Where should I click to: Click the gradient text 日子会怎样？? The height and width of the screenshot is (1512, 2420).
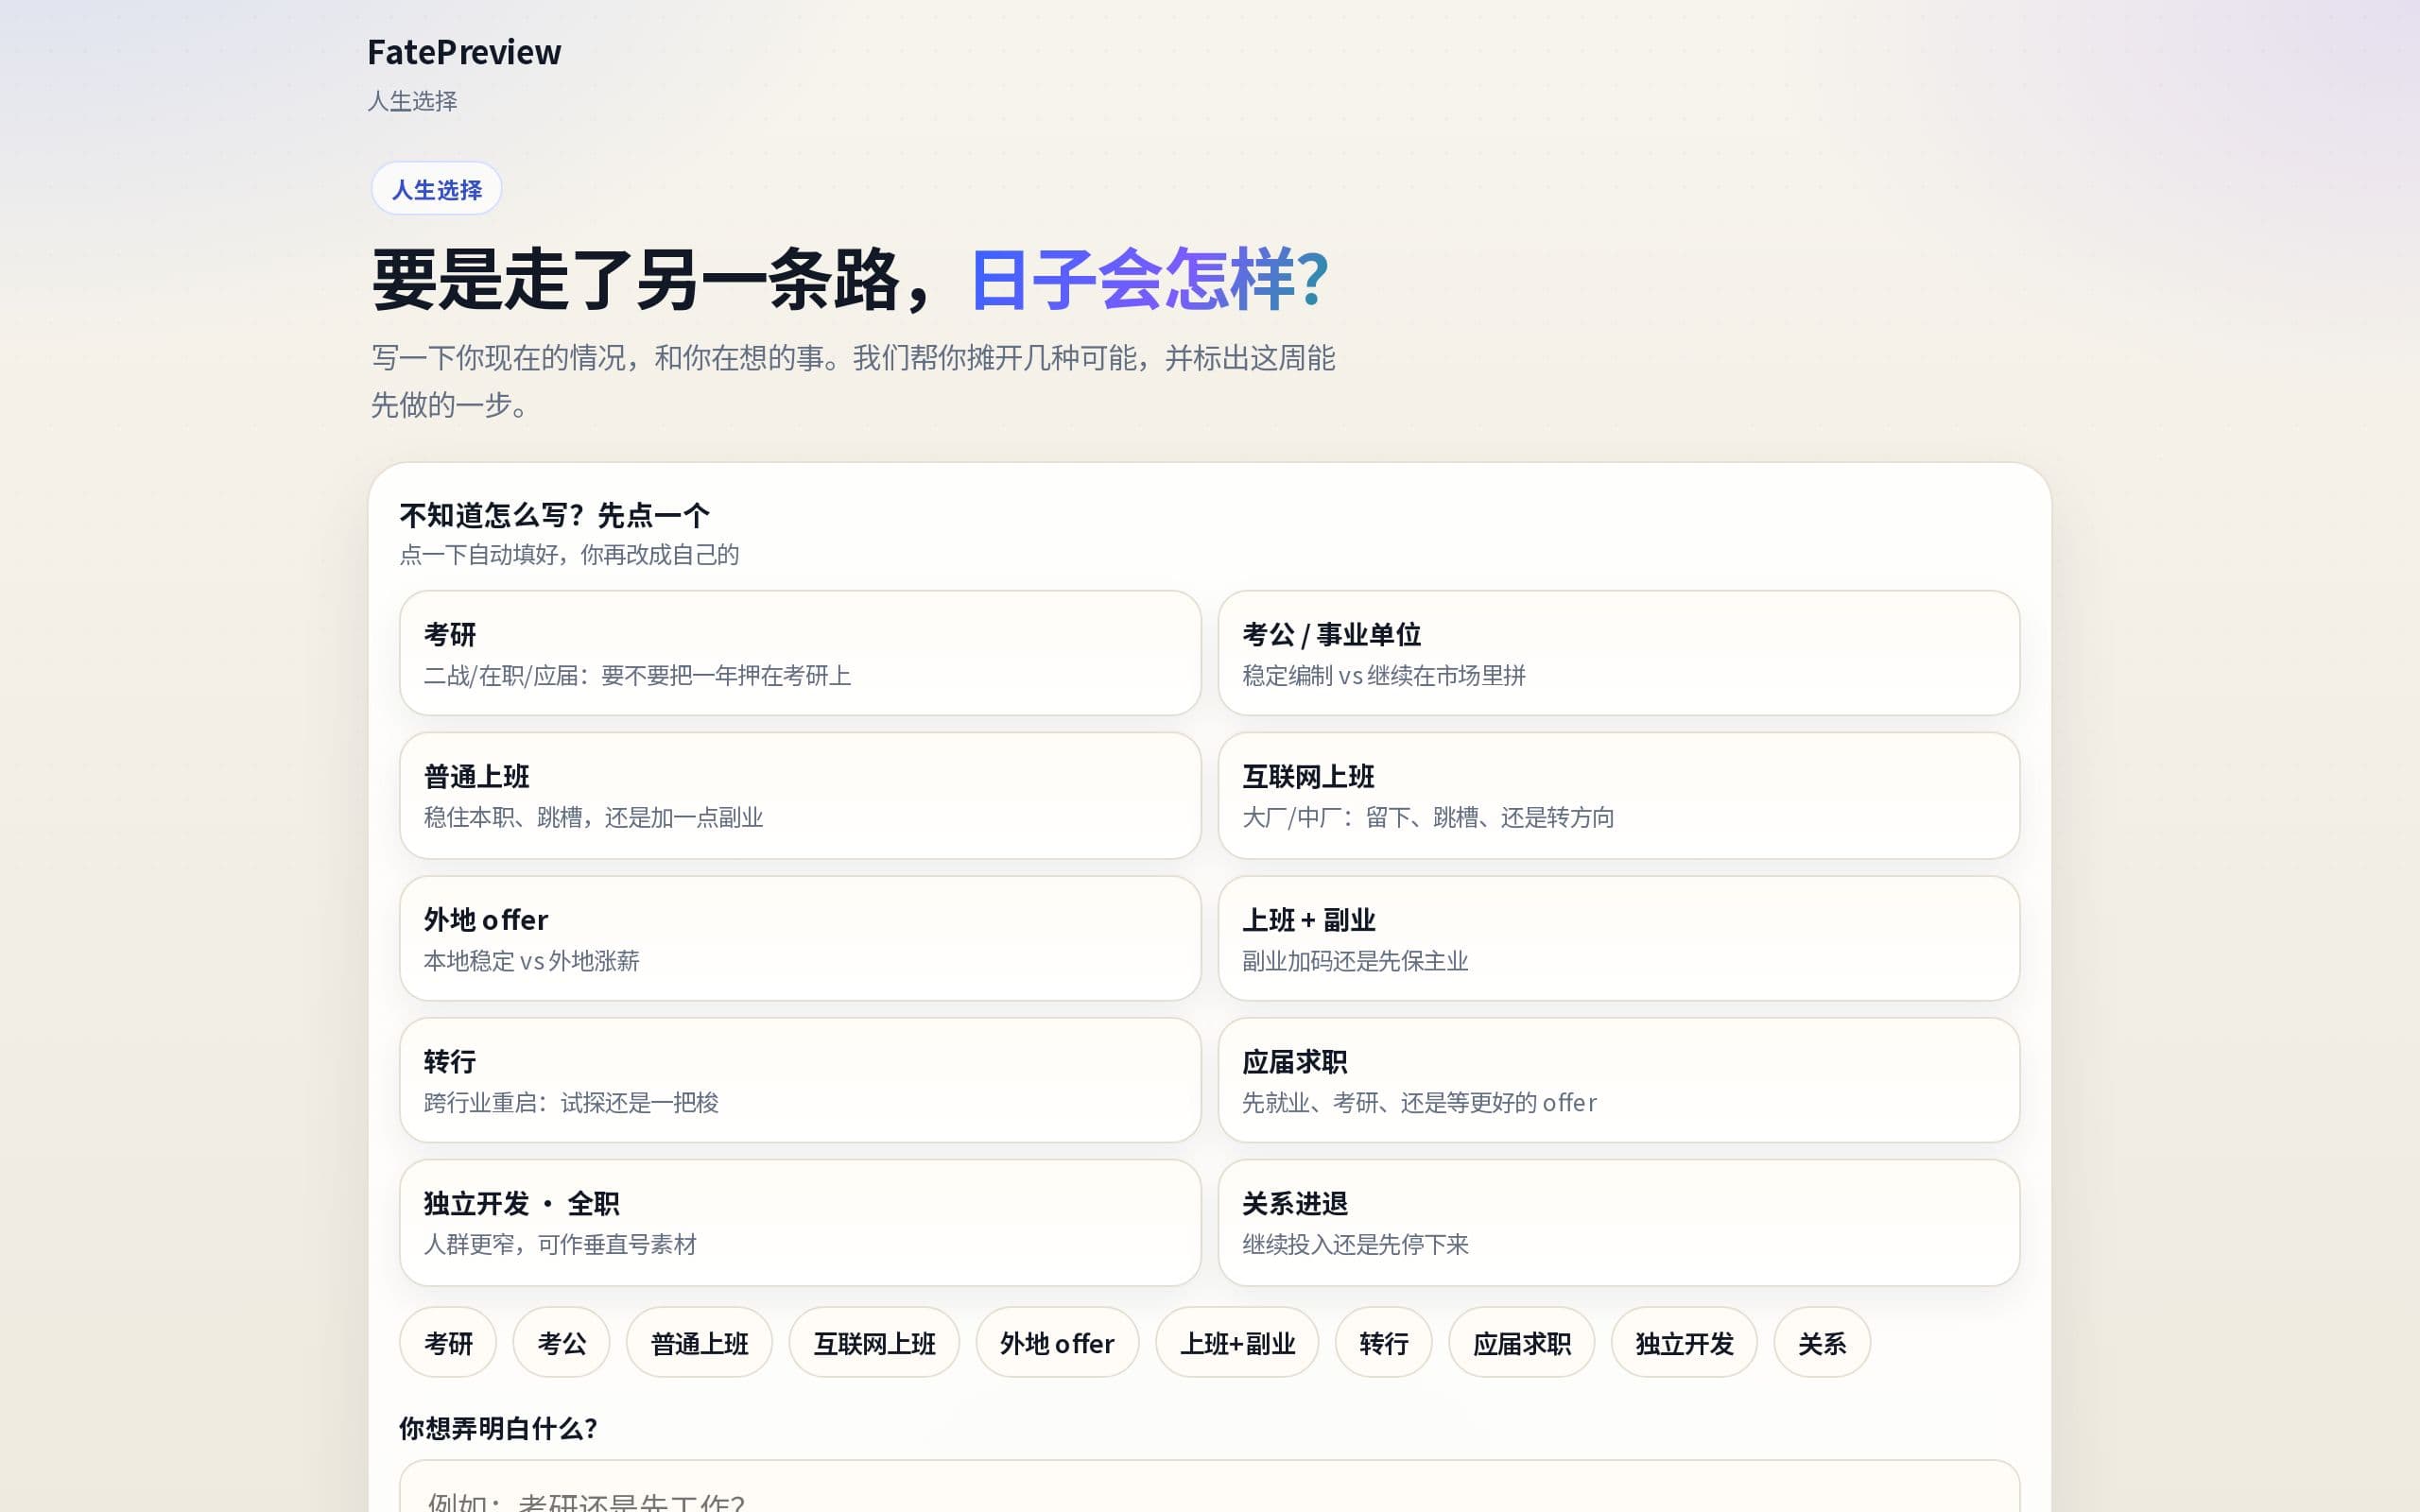(x=1150, y=279)
